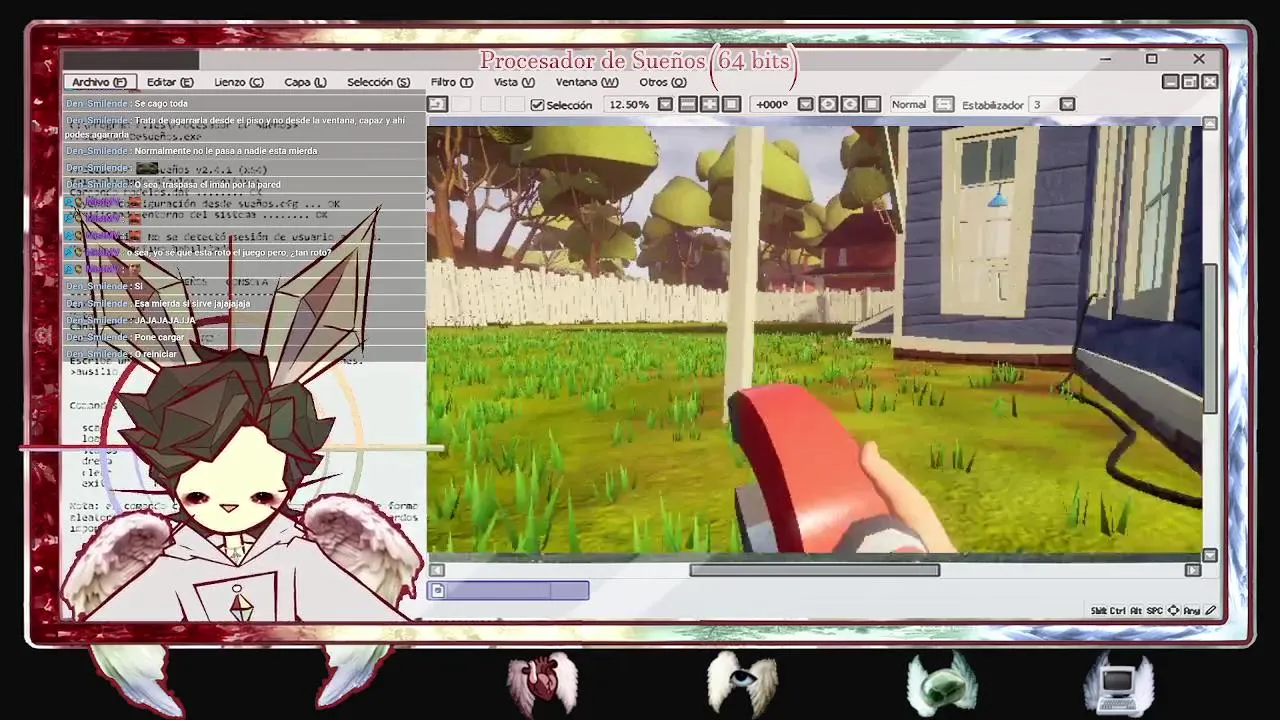The height and width of the screenshot is (720, 1280).
Task: Click the winged computer icon at bottom
Action: point(1120,683)
